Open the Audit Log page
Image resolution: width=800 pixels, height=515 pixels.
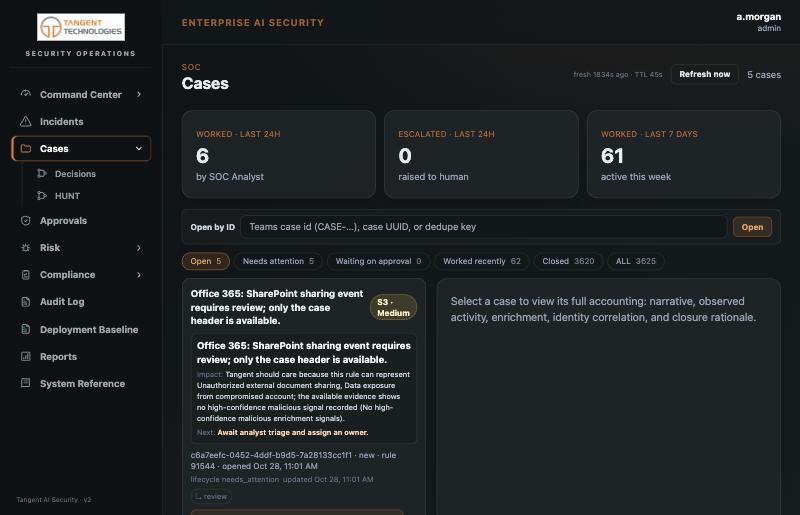(x=81, y=302)
